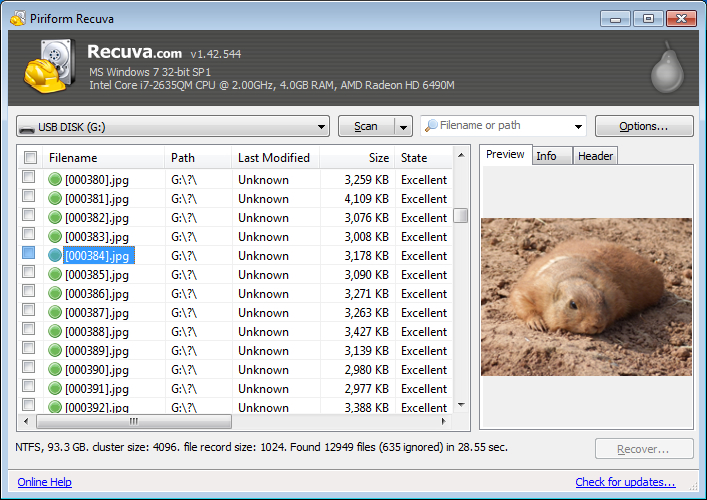Switch to the Header tab
The image size is (707, 500).
click(x=595, y=156)
